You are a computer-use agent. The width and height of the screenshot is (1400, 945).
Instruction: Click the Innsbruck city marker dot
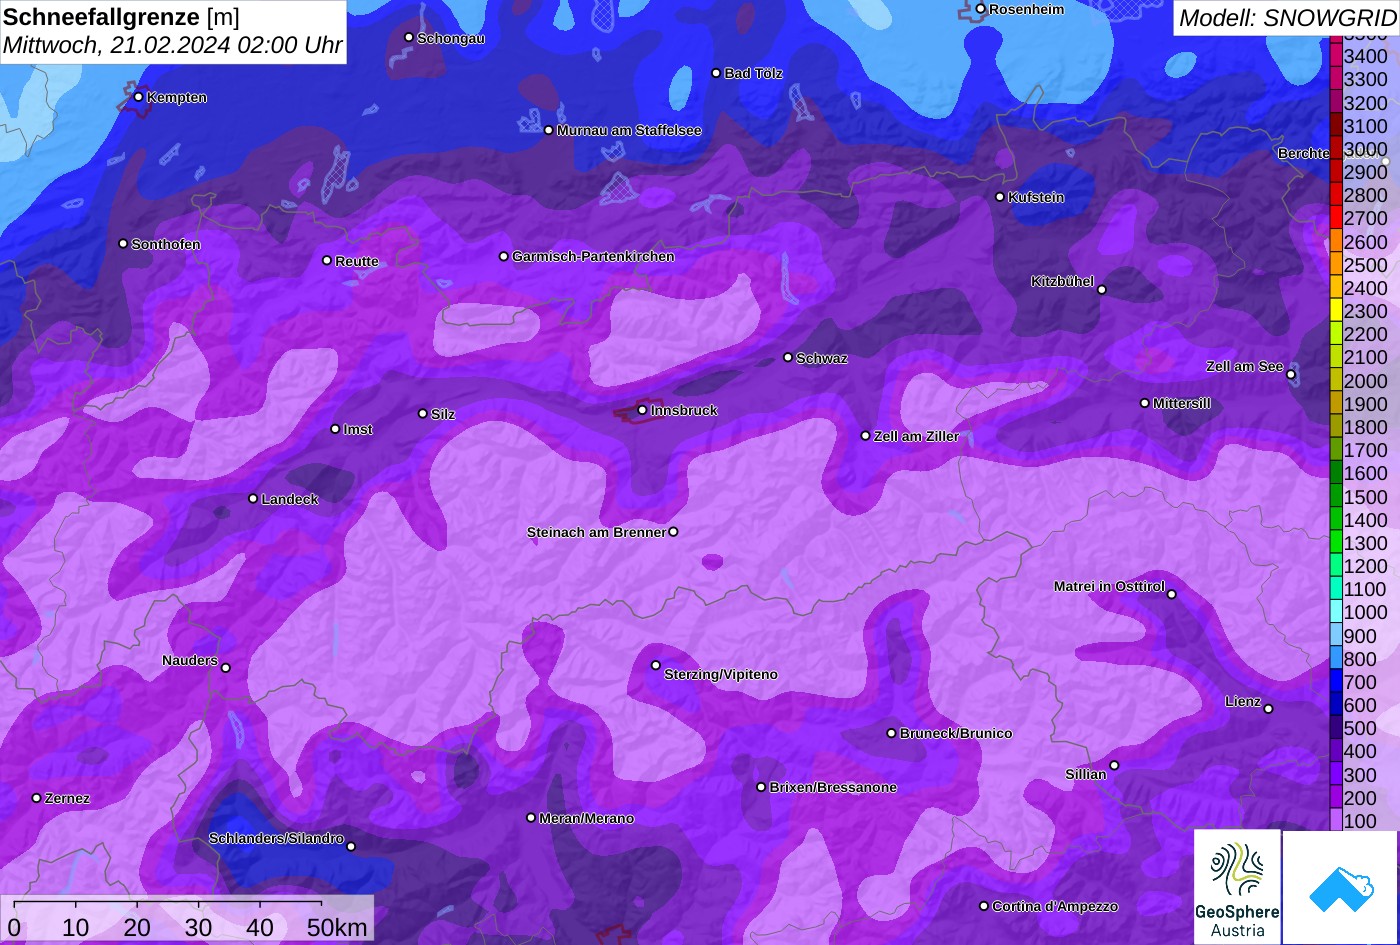642,410
